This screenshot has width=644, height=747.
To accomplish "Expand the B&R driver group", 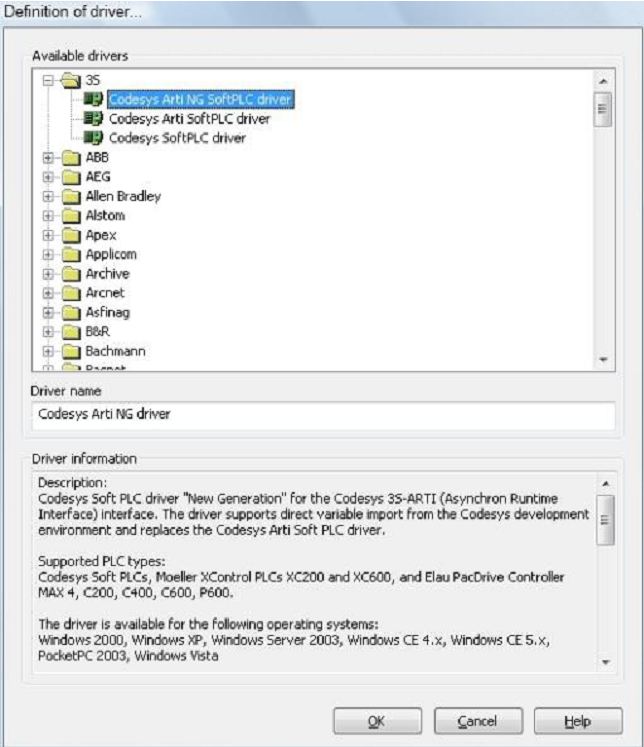I will [48, 332].
